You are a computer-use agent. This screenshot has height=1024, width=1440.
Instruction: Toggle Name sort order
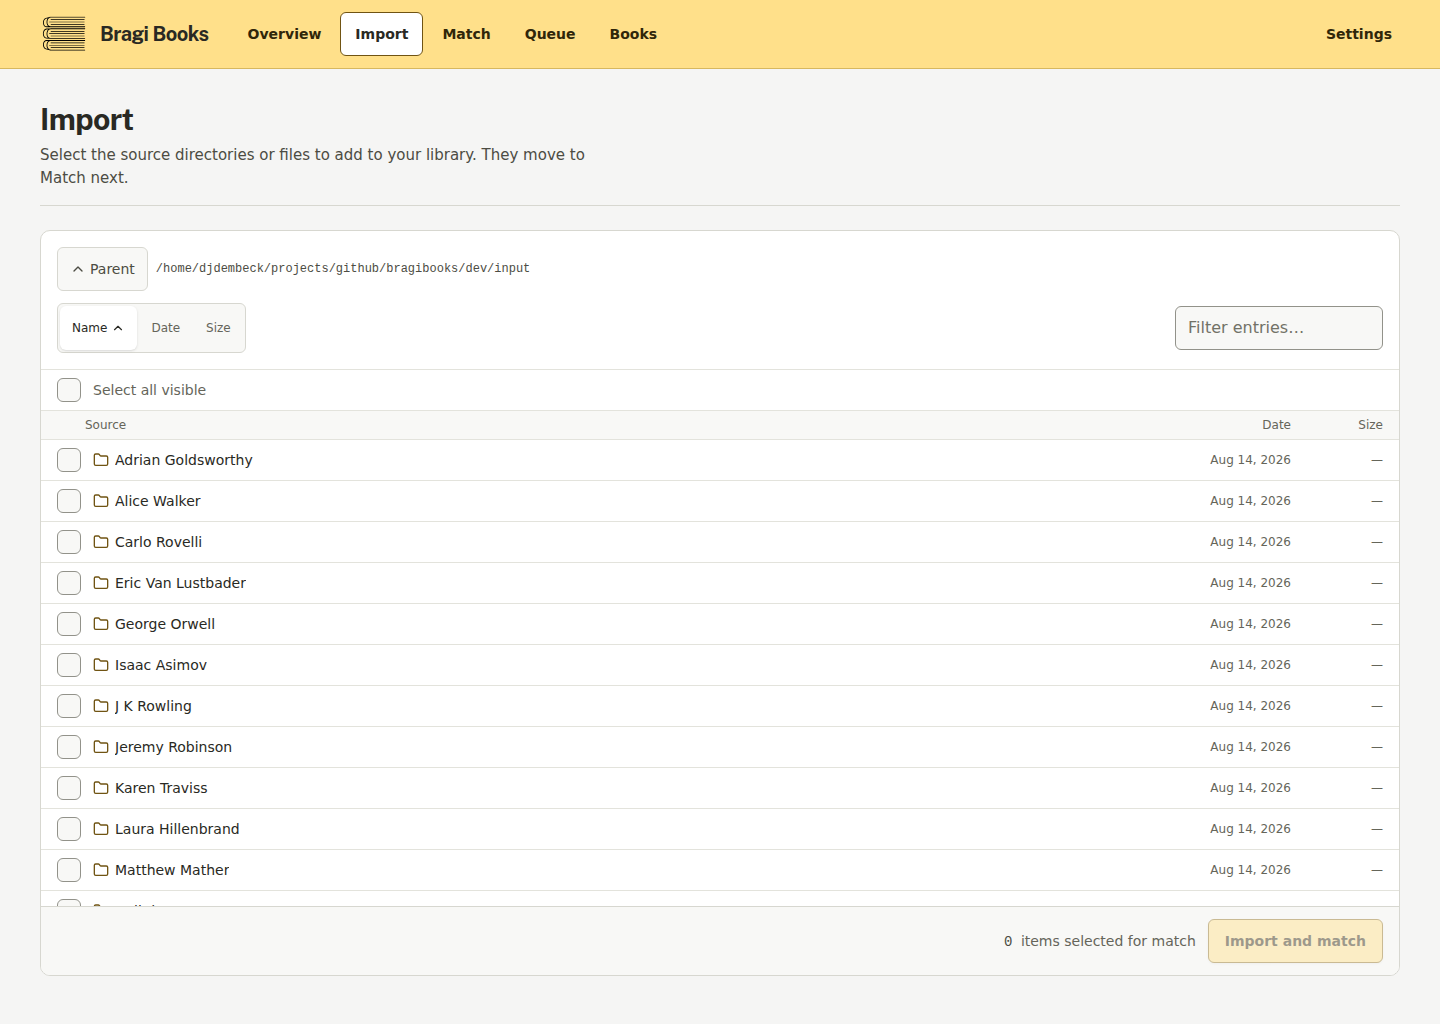point(97,328)
